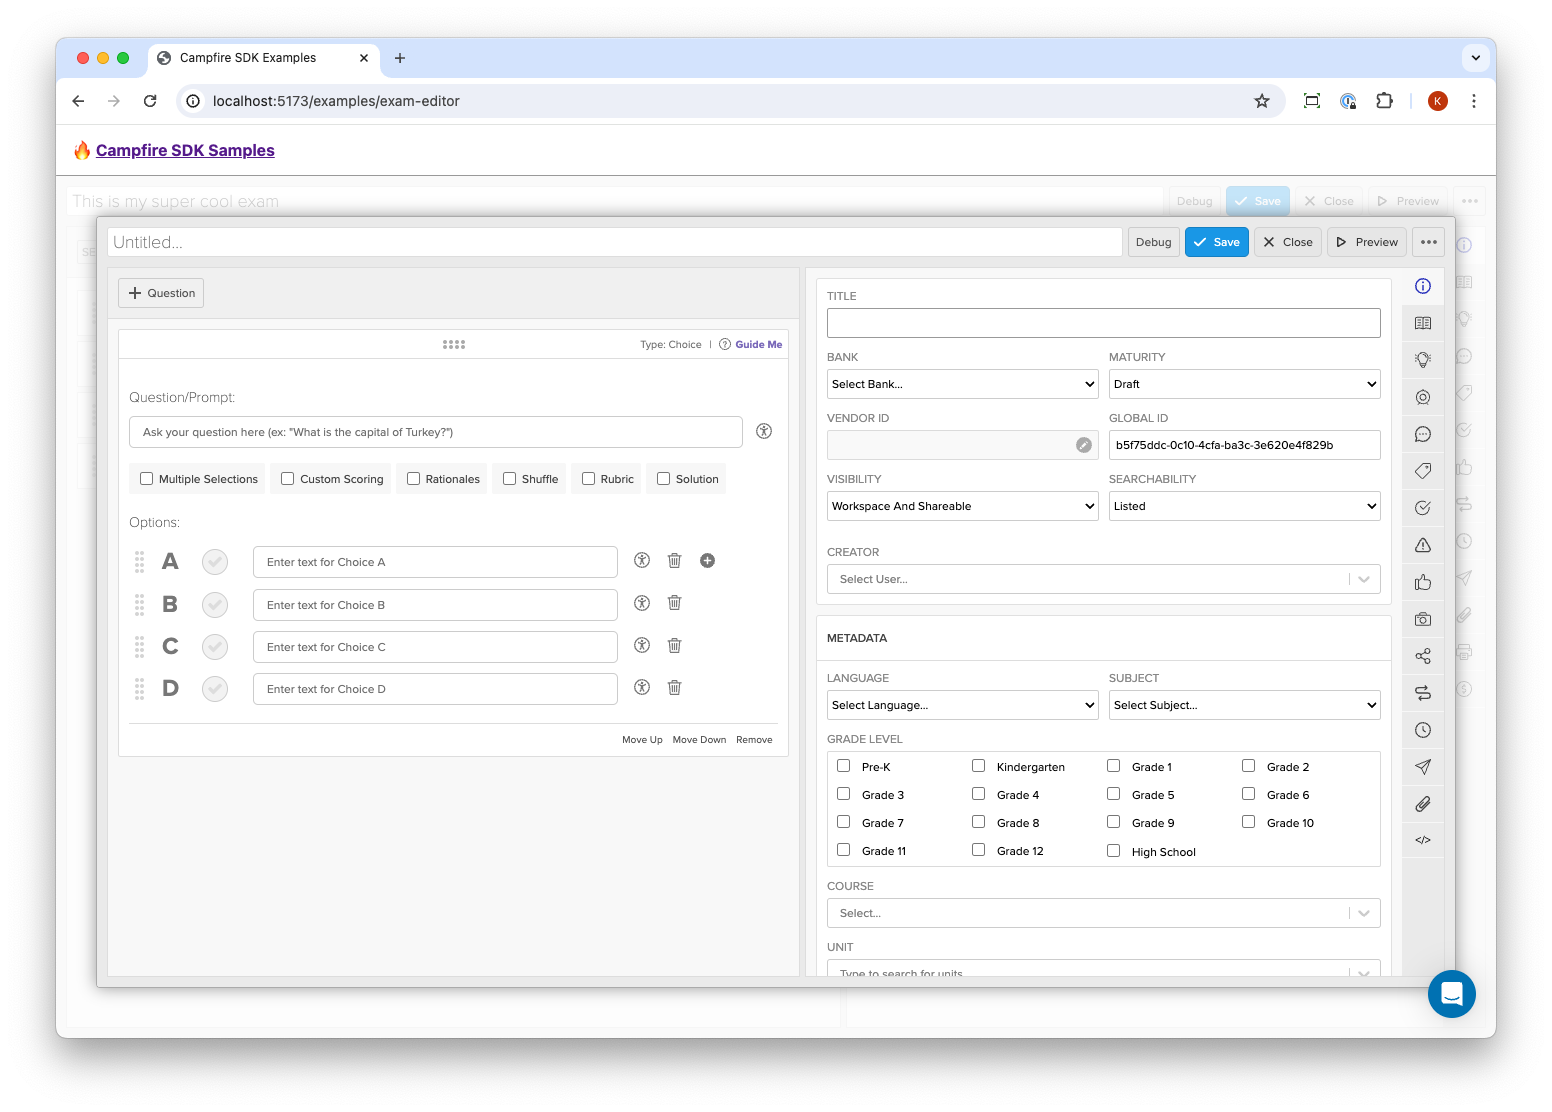Click the blue Save button
Screen dimensions: 1552x1112
1217,242
